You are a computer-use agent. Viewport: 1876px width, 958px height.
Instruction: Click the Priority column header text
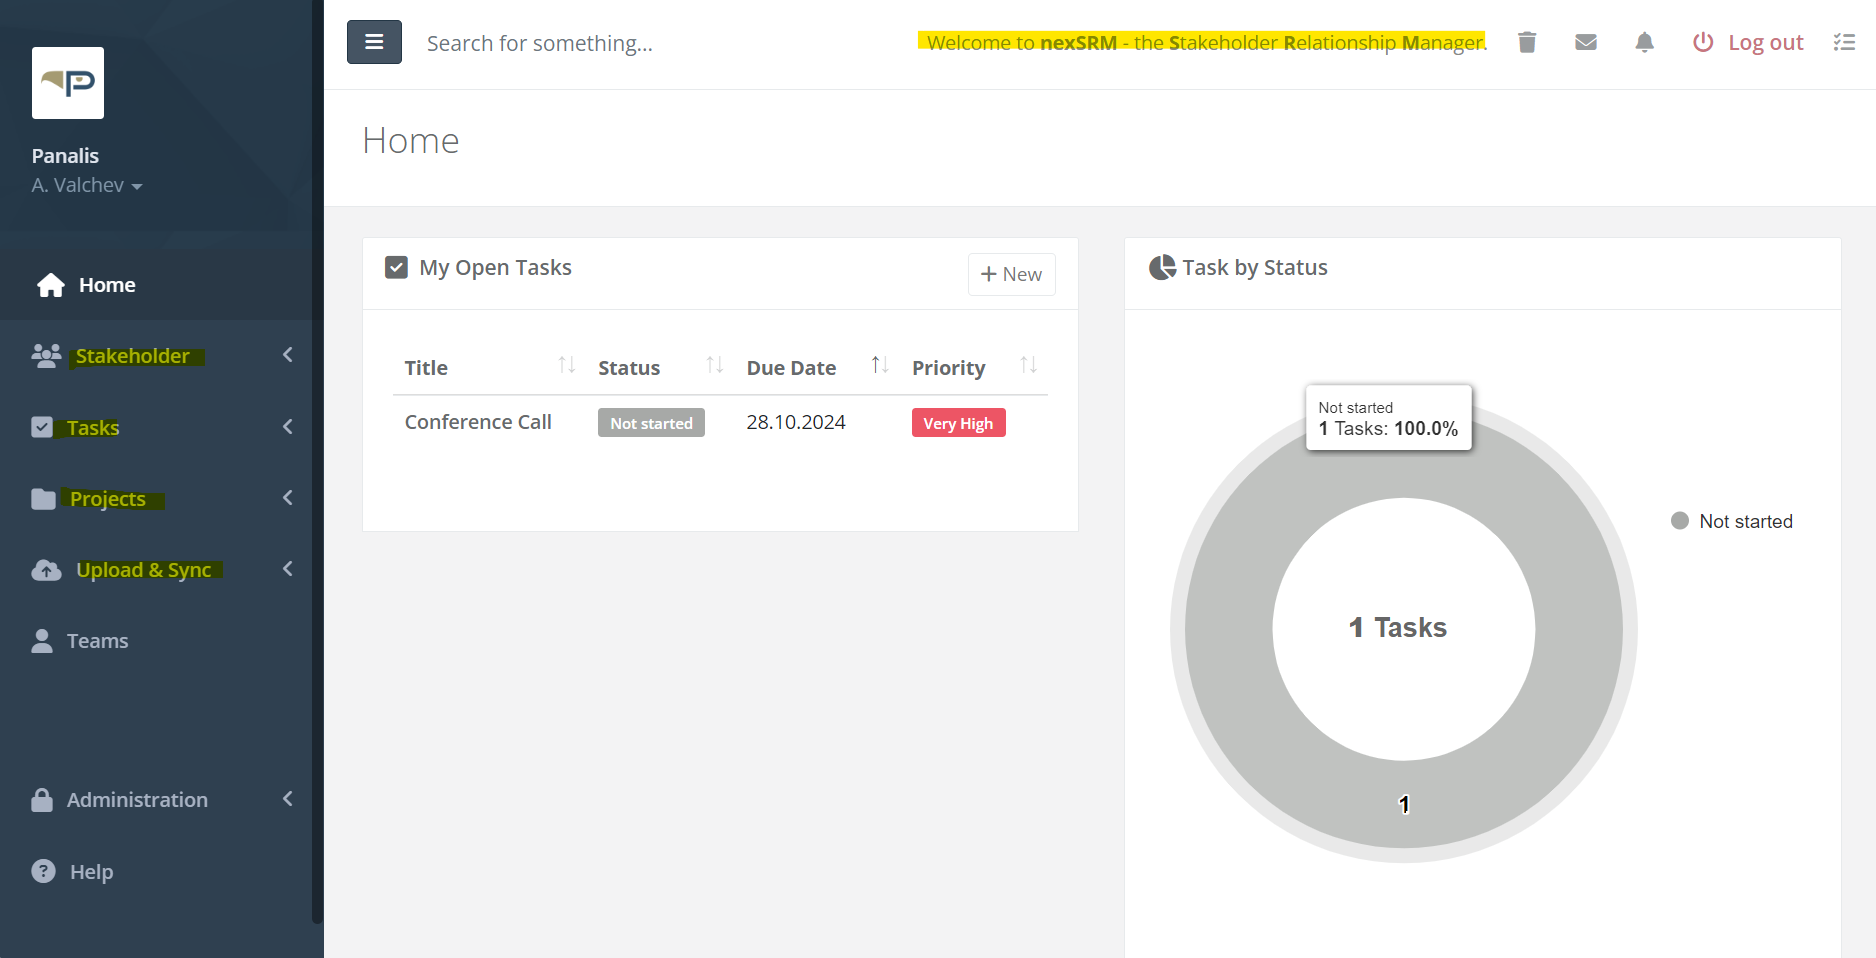[948, 368]
